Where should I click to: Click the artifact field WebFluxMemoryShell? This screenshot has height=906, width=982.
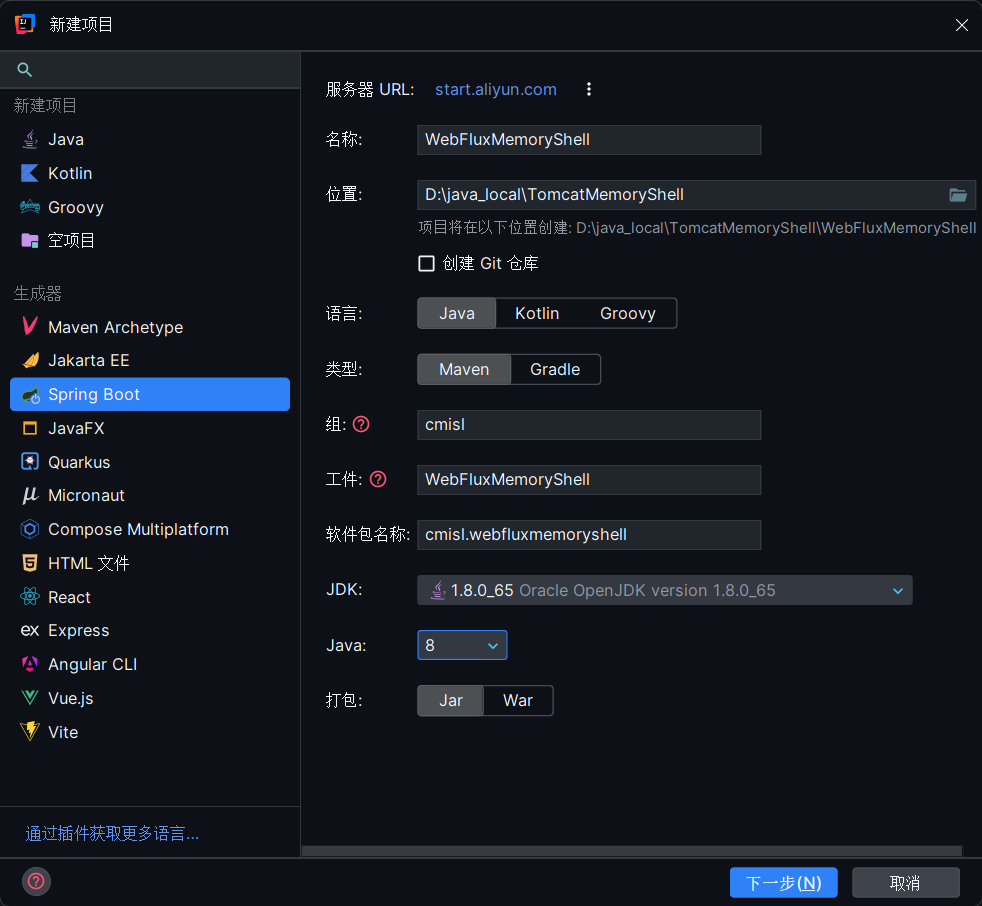[589, 480]
